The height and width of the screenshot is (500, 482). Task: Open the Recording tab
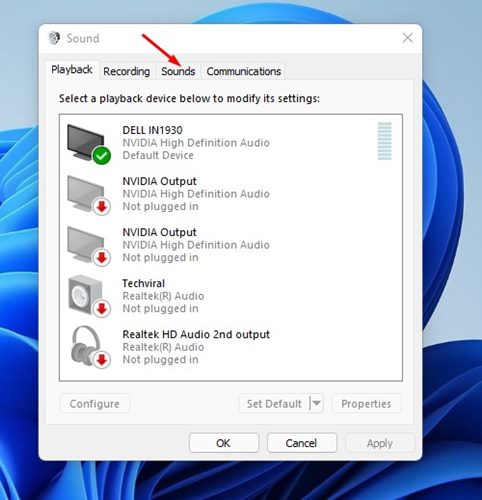[126, 71]
